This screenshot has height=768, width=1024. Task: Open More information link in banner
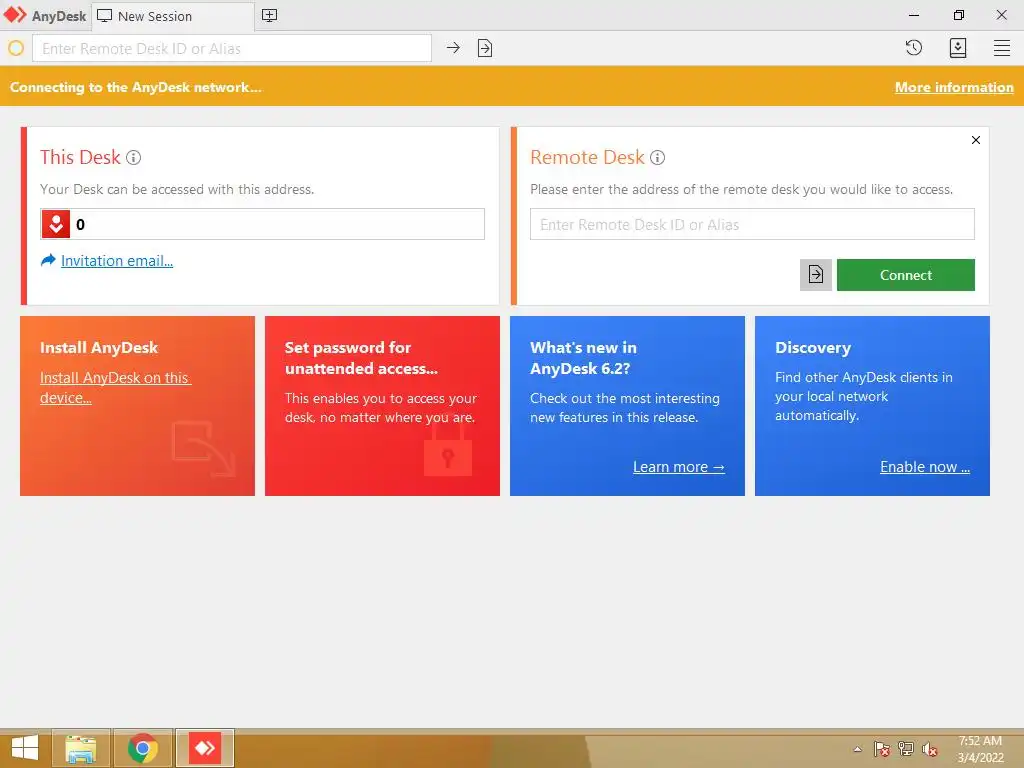pos(953,87)
